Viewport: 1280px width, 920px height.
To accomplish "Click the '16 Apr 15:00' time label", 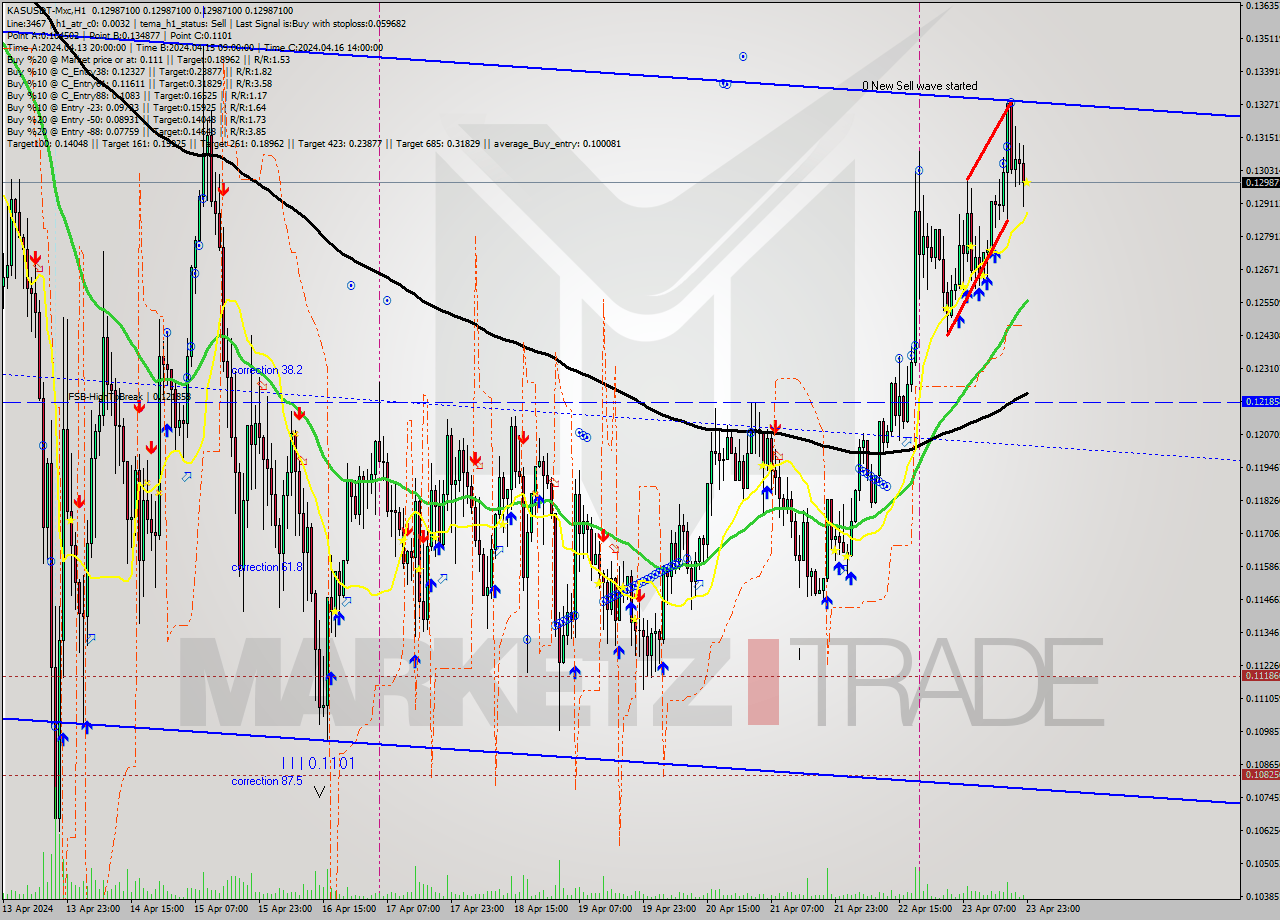I will tap(348, 909).
